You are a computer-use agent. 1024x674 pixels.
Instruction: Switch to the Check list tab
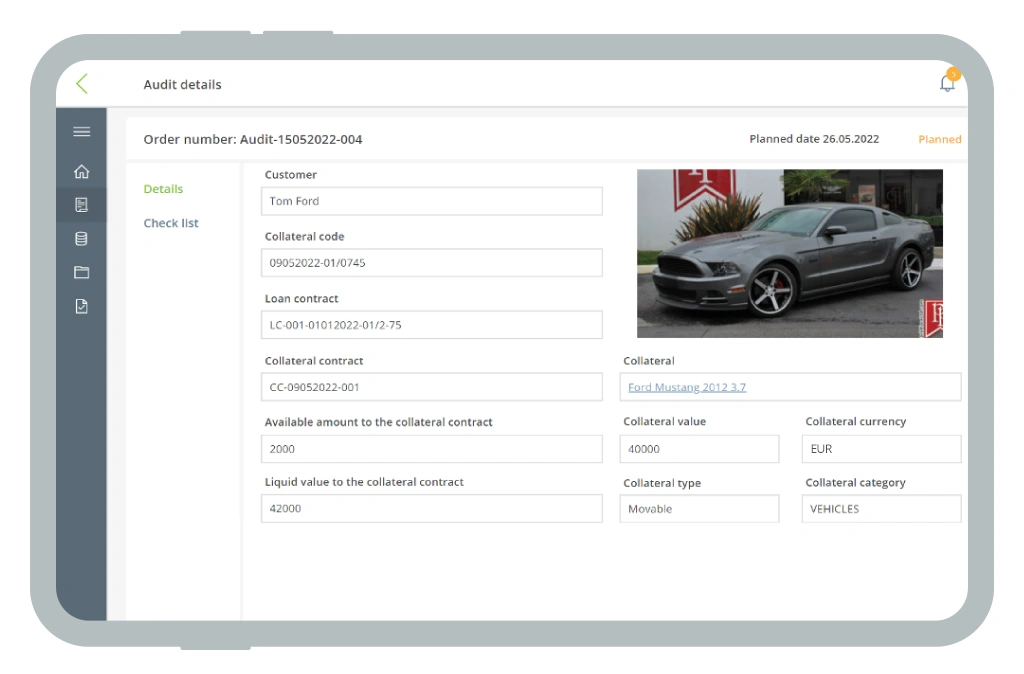click(171, 223)
